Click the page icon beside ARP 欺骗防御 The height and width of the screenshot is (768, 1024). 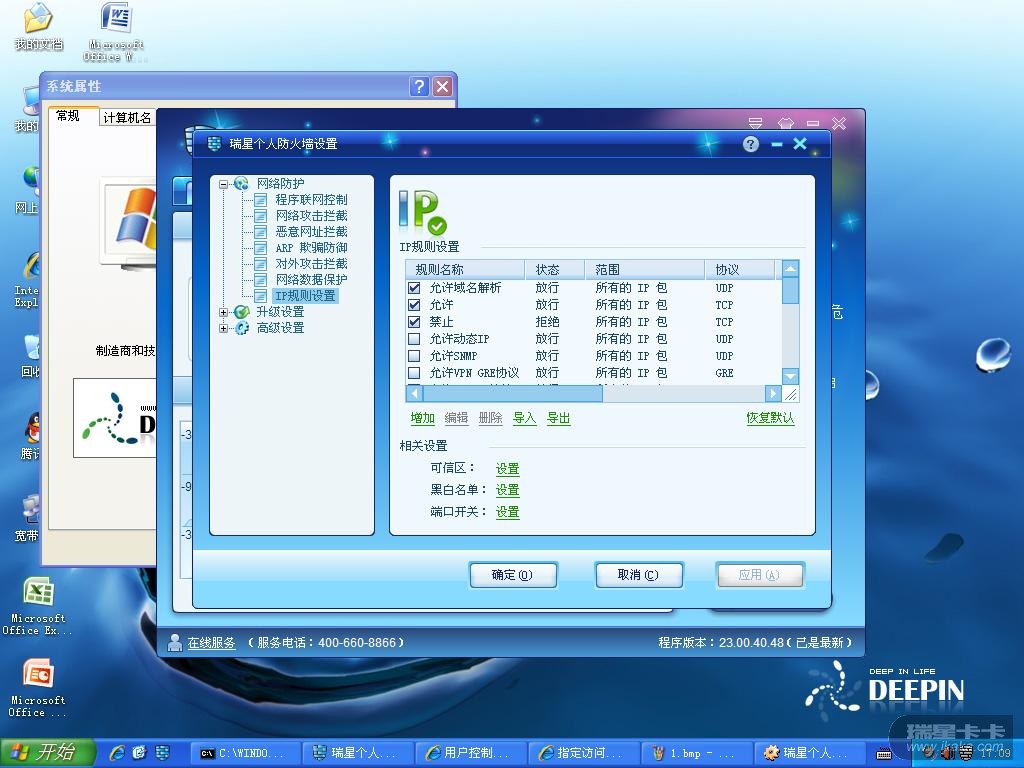click(260, 248)
